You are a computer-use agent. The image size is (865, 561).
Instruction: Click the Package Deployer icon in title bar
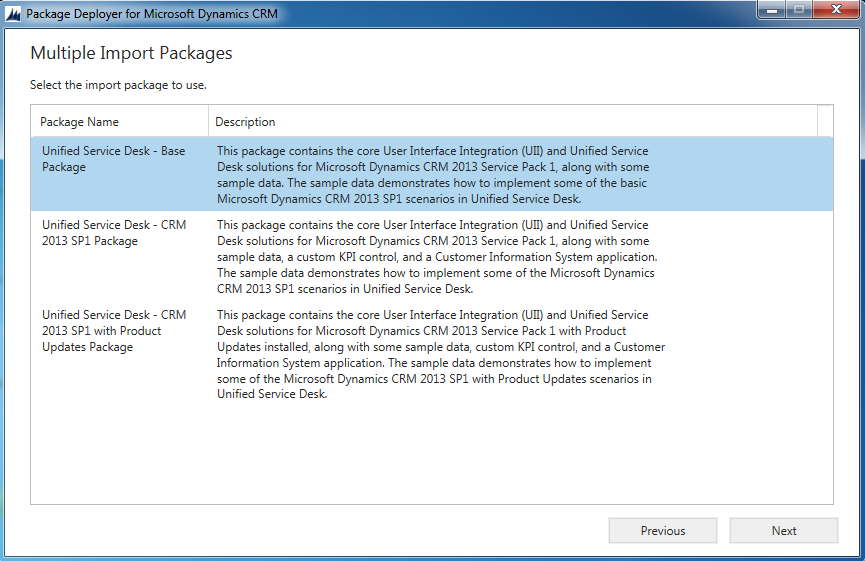[x=13, y=14]
